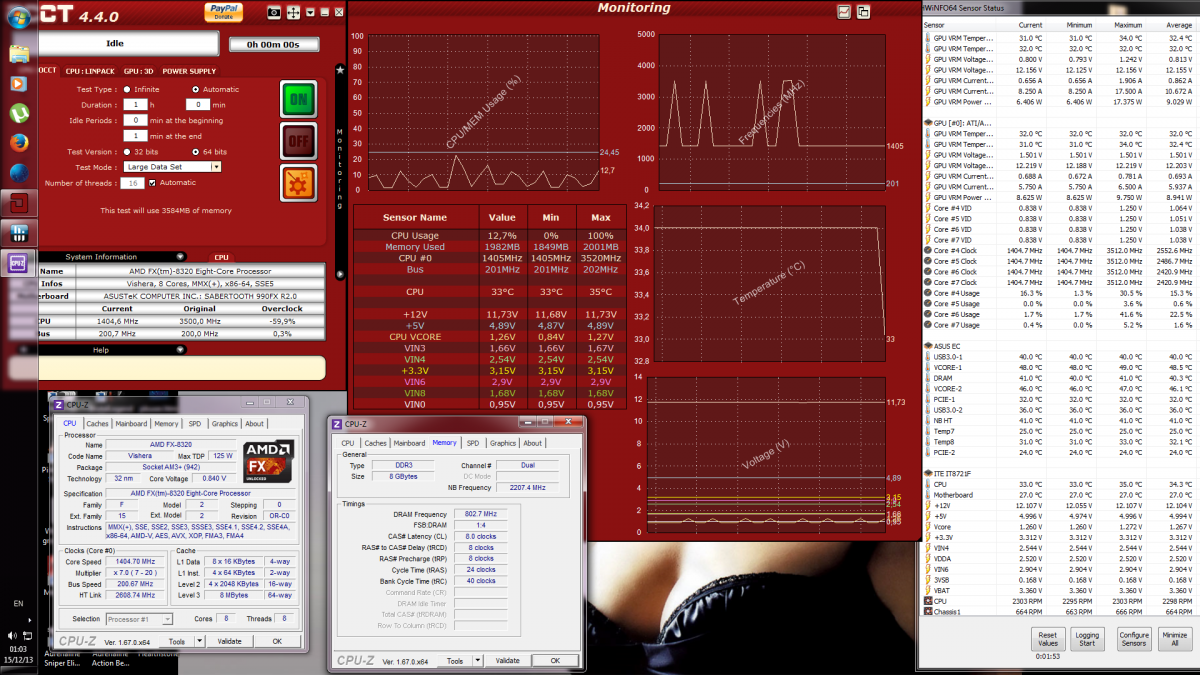
Task: Switch to GPU:3D tab in OCCT
Action: (139, 72)
